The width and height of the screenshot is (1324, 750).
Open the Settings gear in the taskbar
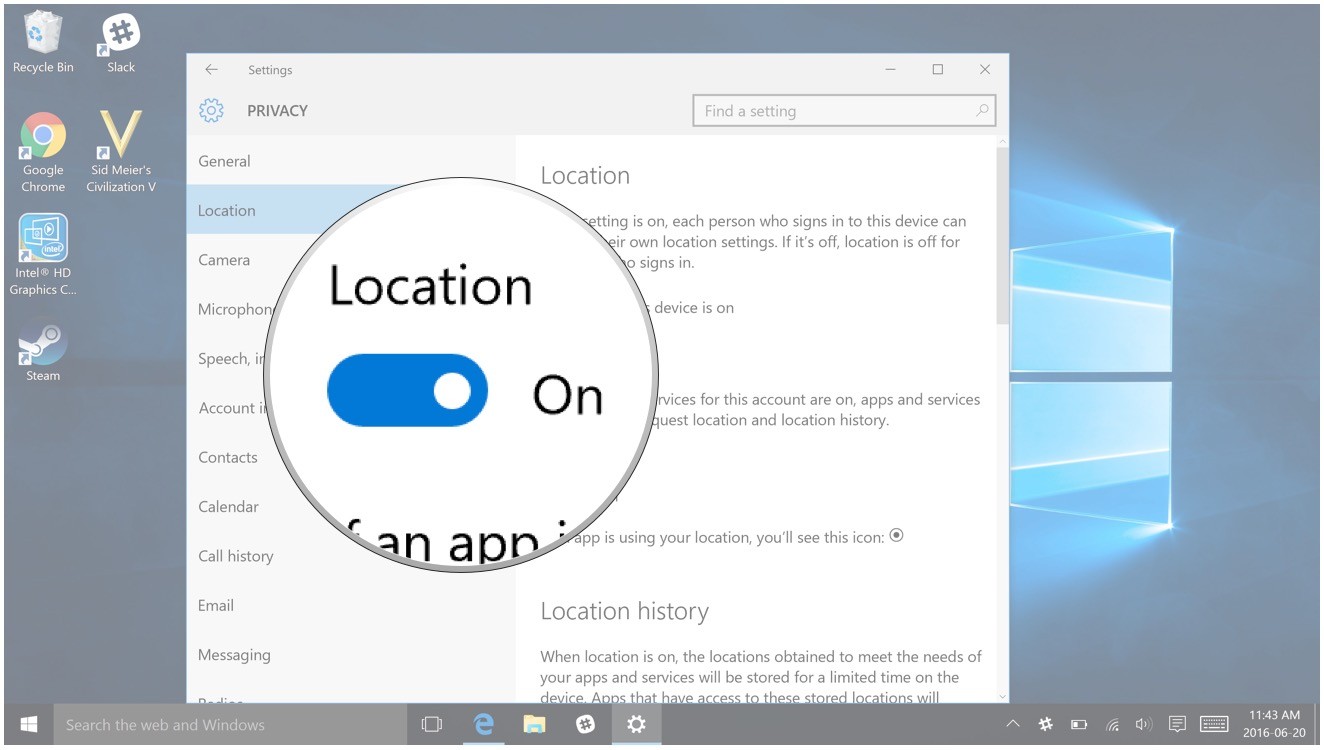pyautogui.click(x=636, y=724)
